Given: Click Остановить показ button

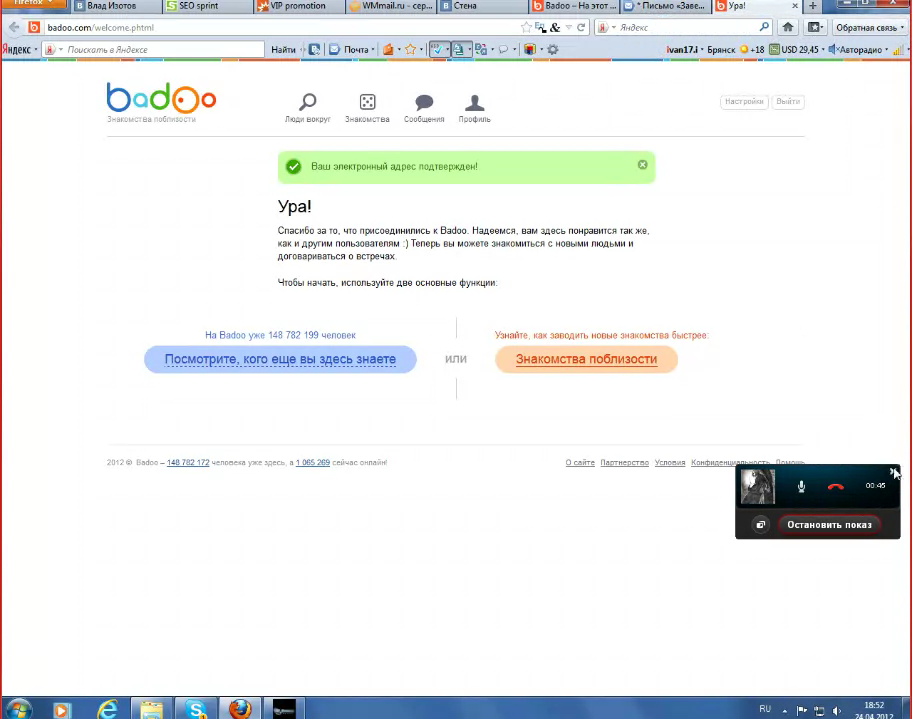Looking at the screenshot, I should [x=829, y=525].
